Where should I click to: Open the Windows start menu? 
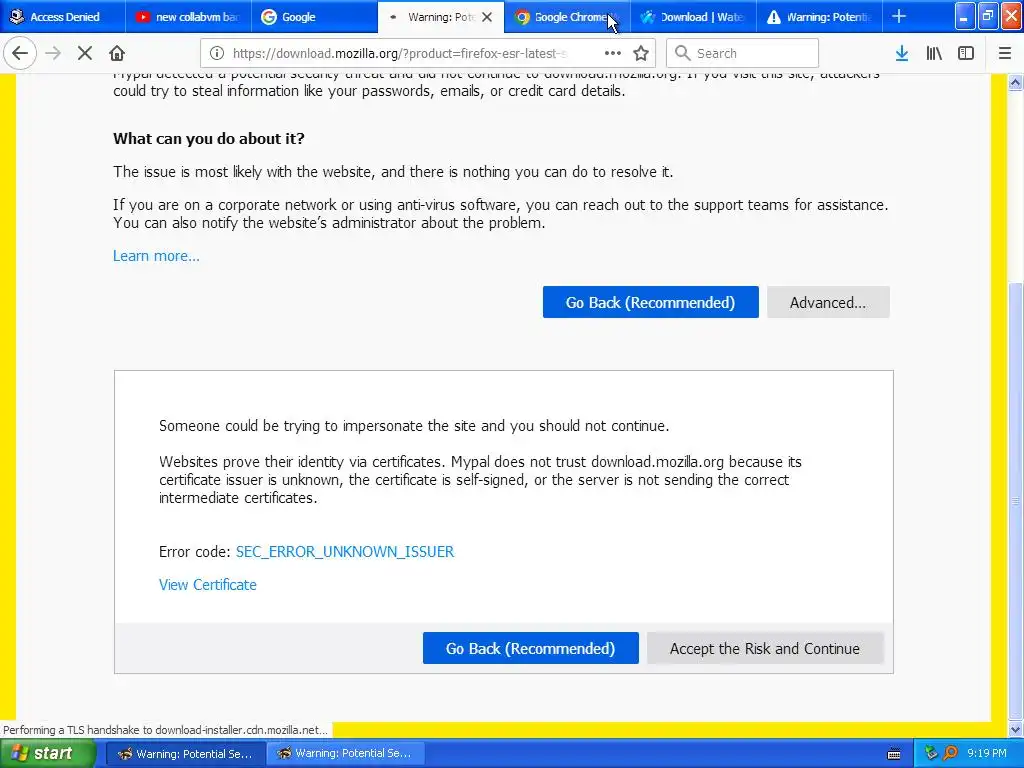48,753
